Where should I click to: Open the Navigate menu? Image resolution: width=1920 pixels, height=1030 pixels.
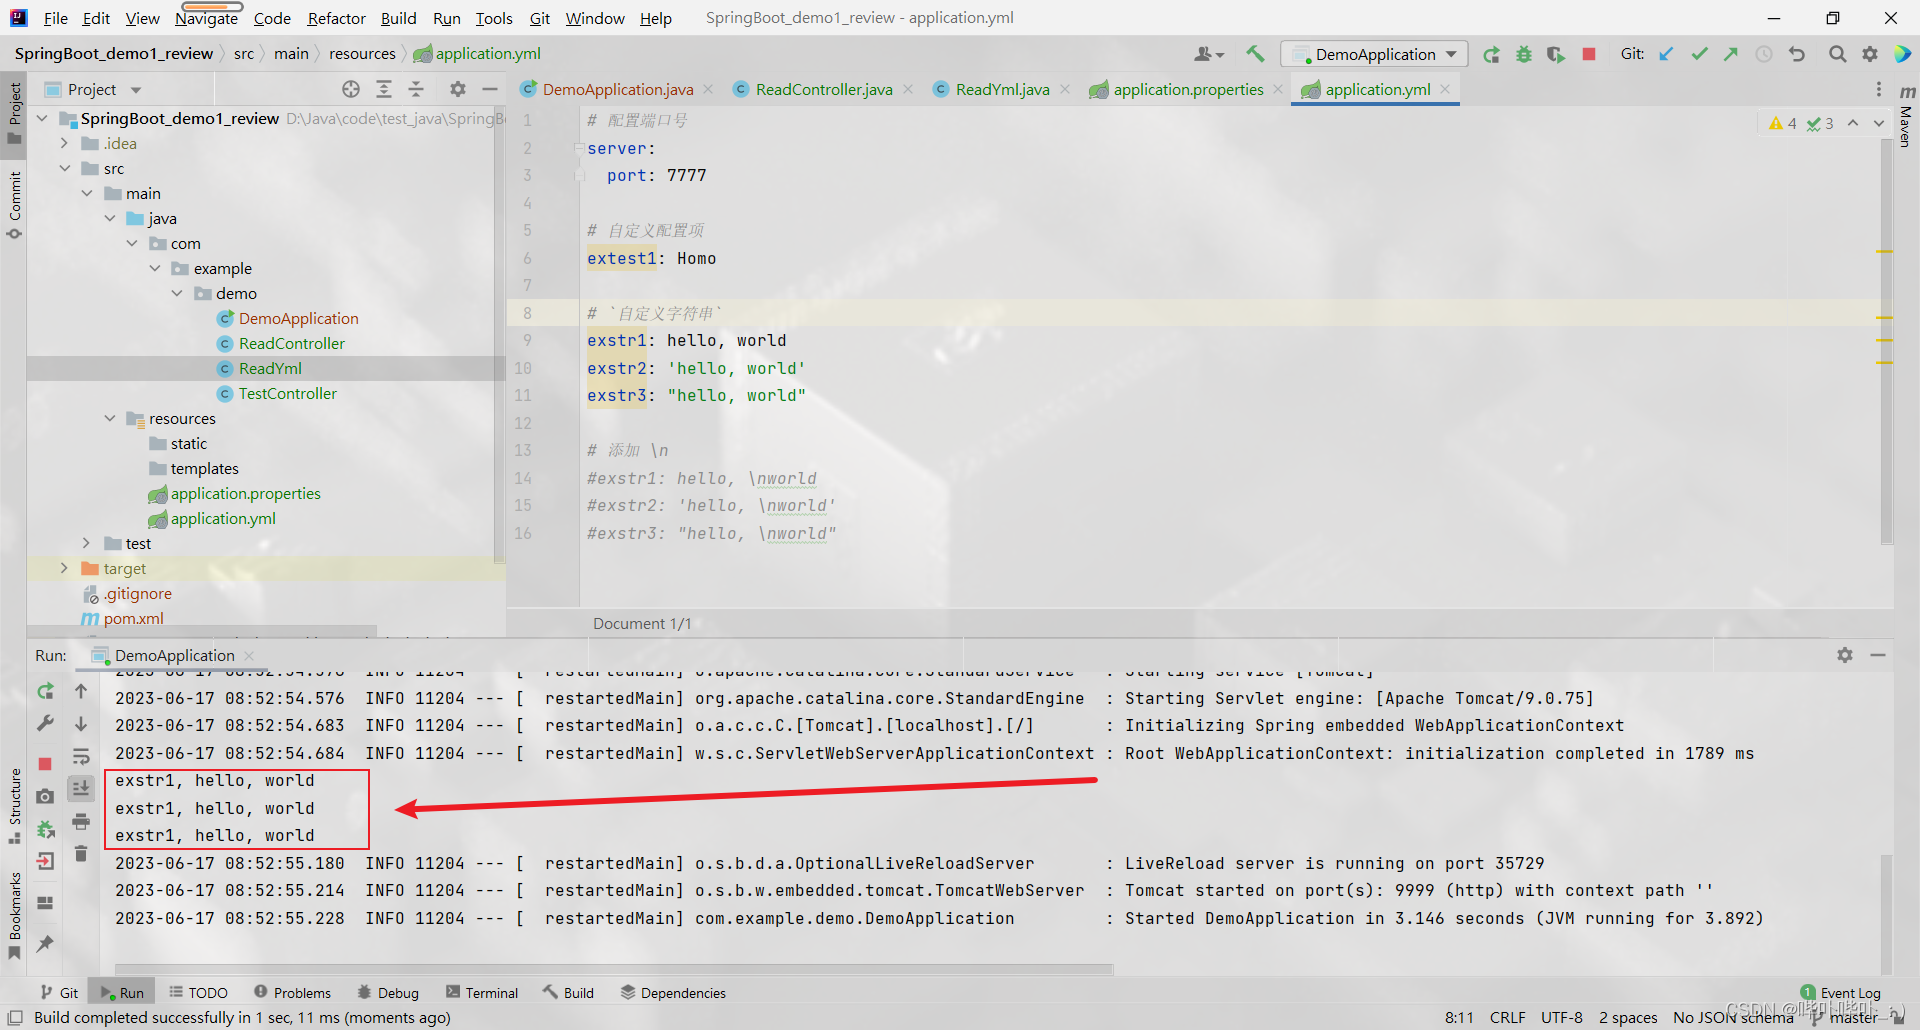click(x=206, y=18)
